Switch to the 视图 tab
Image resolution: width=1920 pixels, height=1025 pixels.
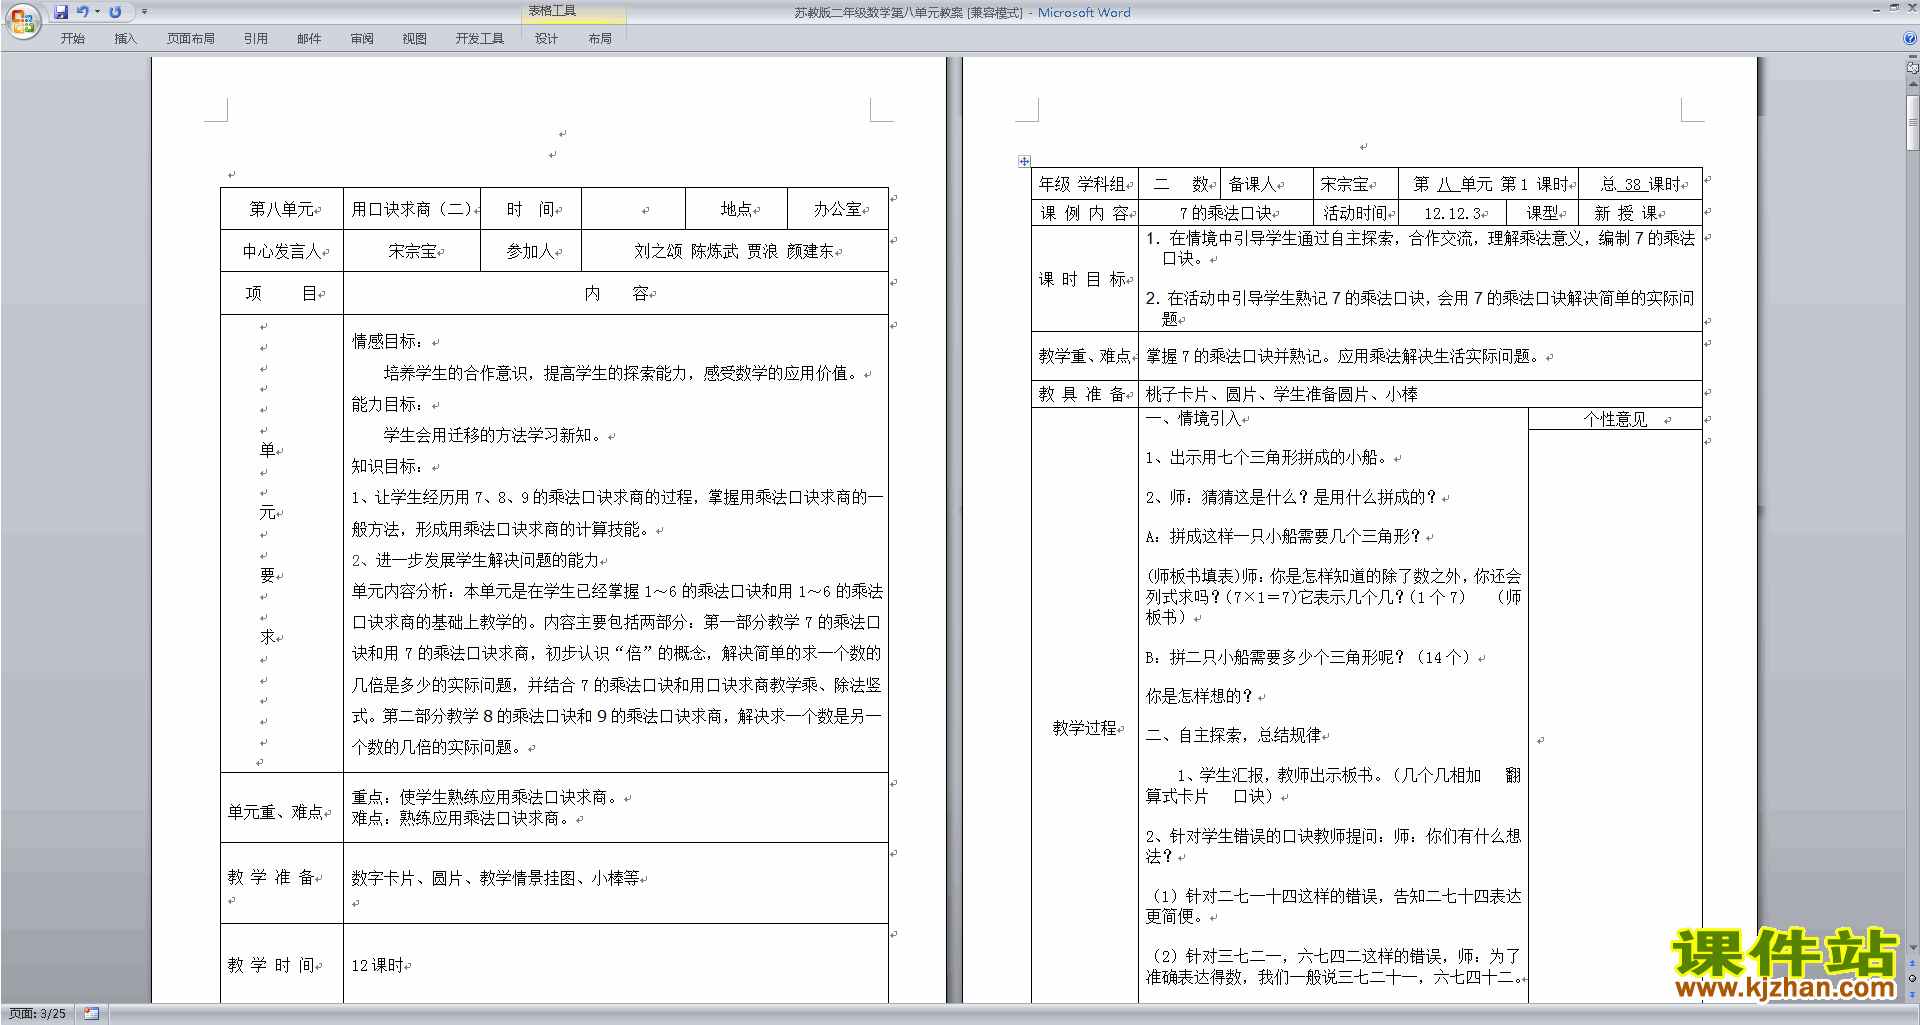click(415, 39)
